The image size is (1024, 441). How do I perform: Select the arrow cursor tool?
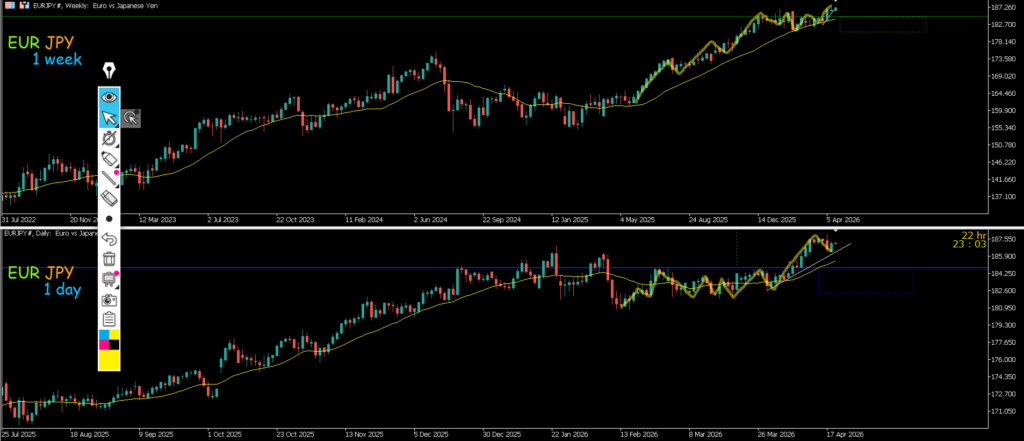point(109,118)
